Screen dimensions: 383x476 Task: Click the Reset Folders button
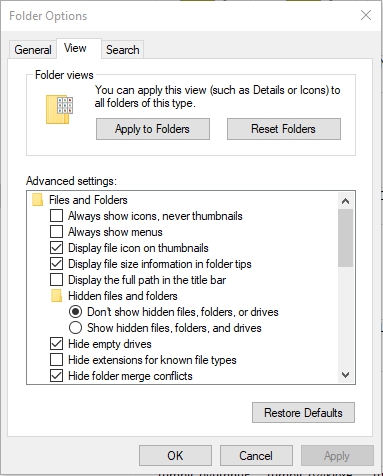click(284, 129)
